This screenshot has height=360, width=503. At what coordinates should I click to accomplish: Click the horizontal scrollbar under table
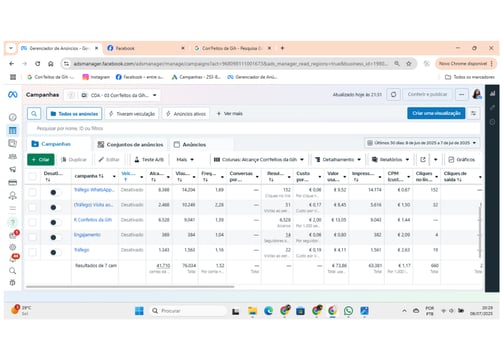tap(130, 286)
